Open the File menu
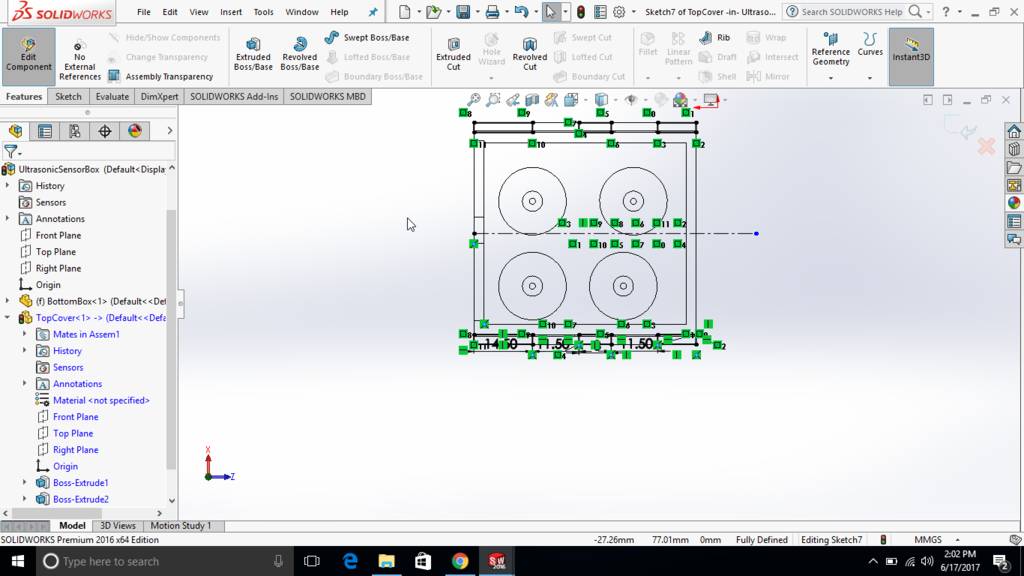This screenshot has width=1024, height=576. coord(144,12)
